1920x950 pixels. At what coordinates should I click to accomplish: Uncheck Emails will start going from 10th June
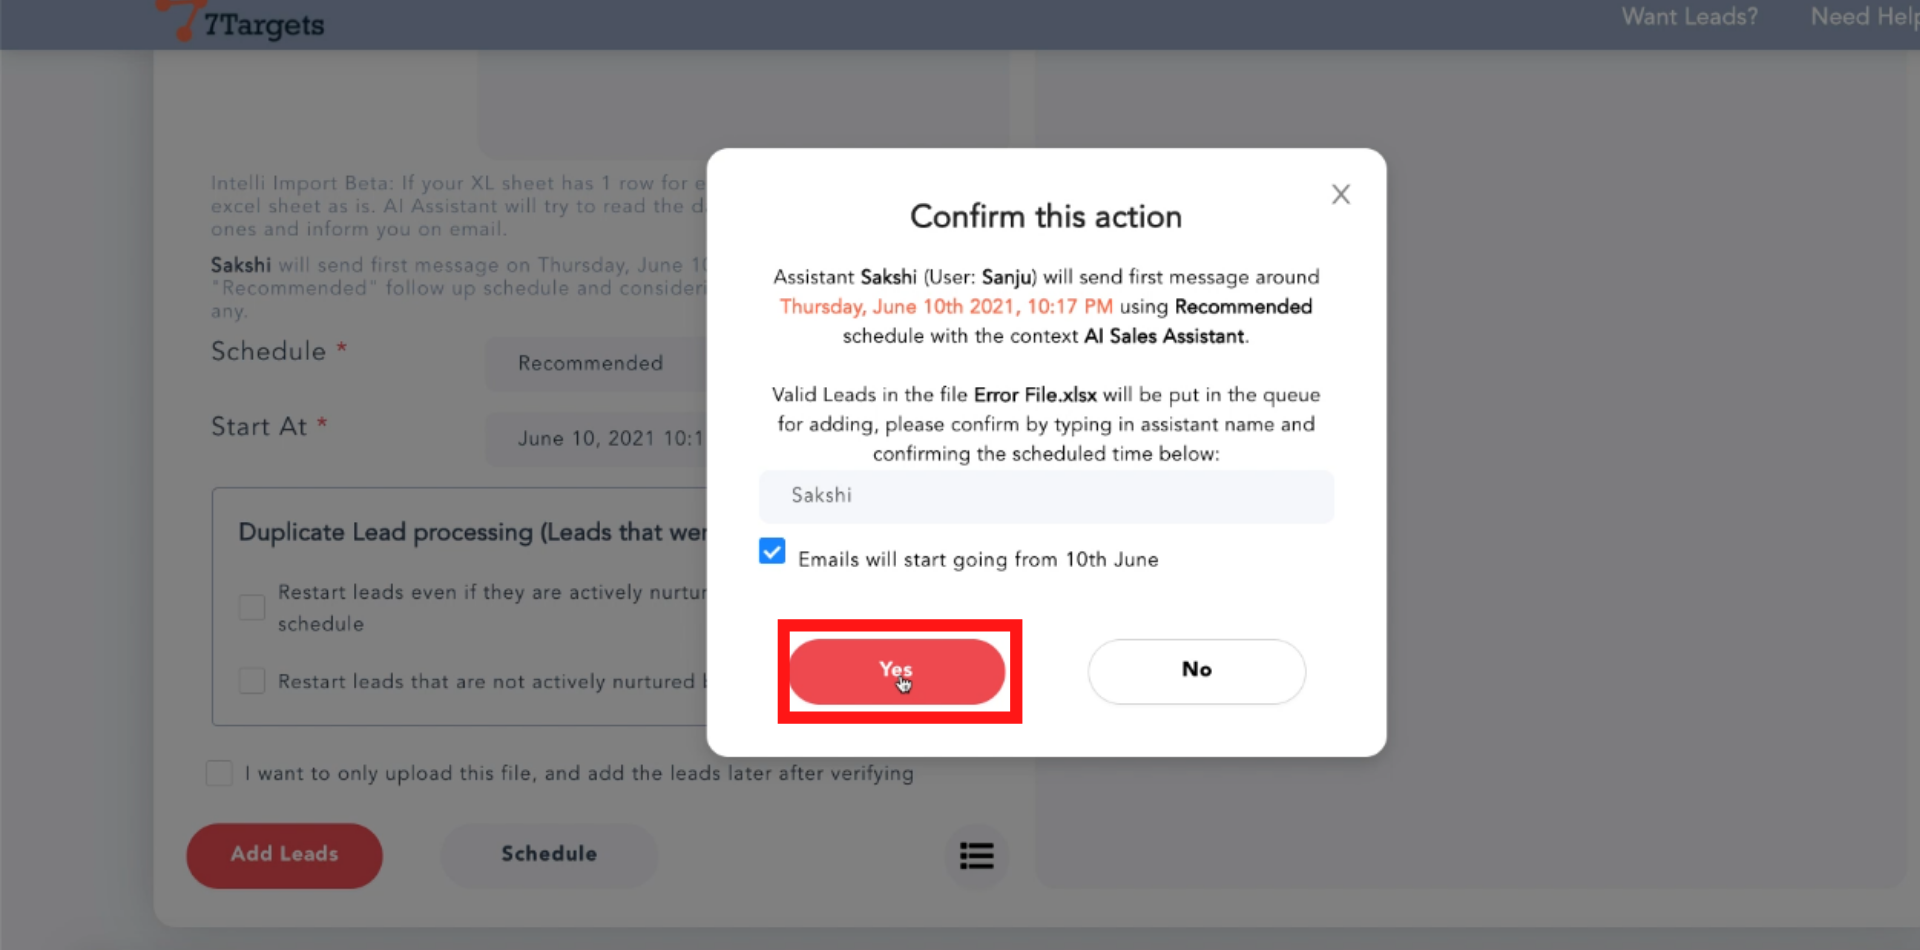click(772, 551)
